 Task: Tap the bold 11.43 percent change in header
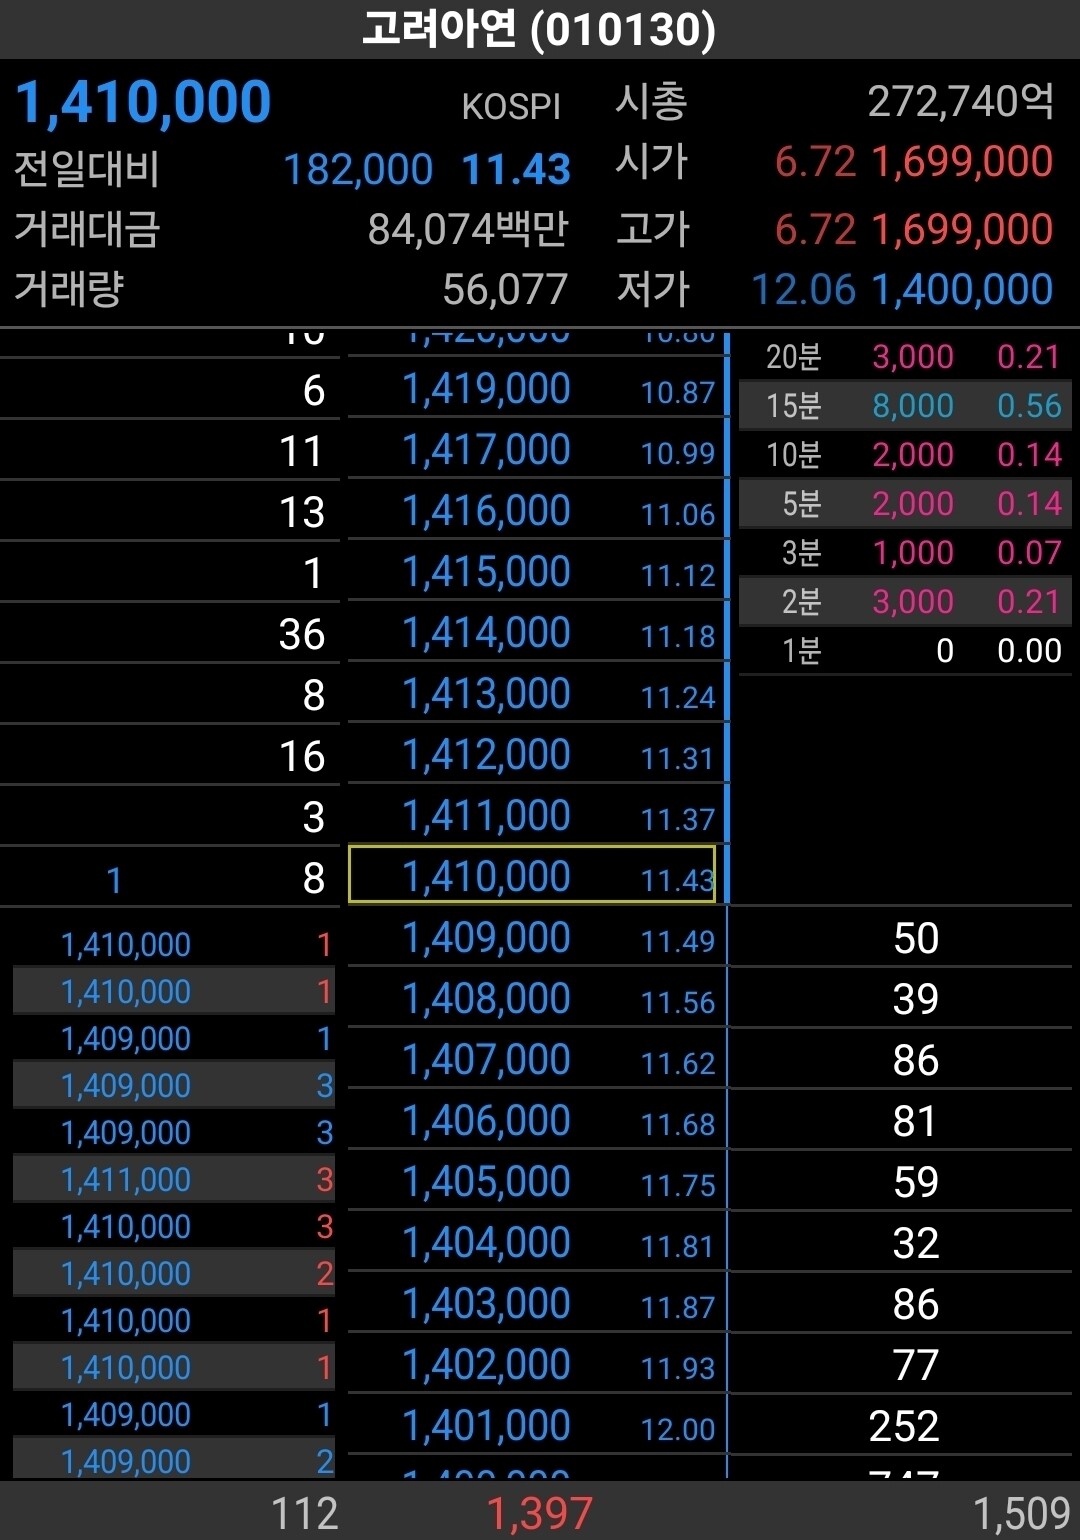[x=516, y=169]
